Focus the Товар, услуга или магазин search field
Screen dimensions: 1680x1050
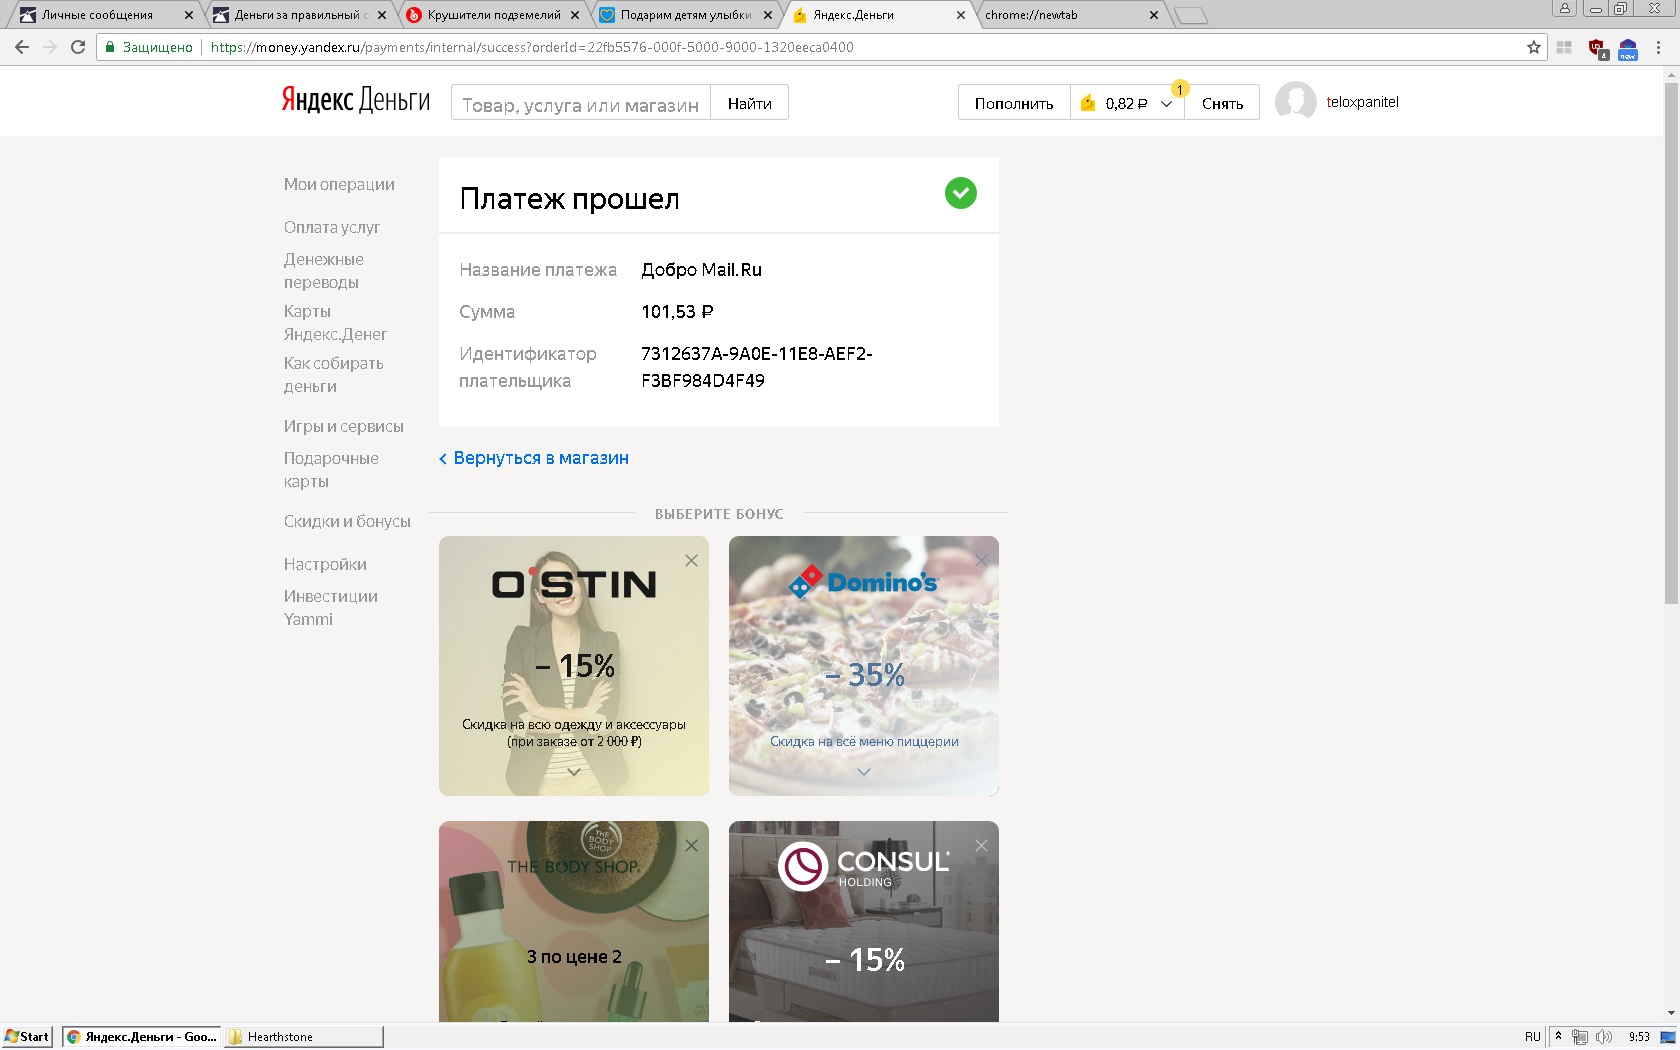click(x=581, y=103)
